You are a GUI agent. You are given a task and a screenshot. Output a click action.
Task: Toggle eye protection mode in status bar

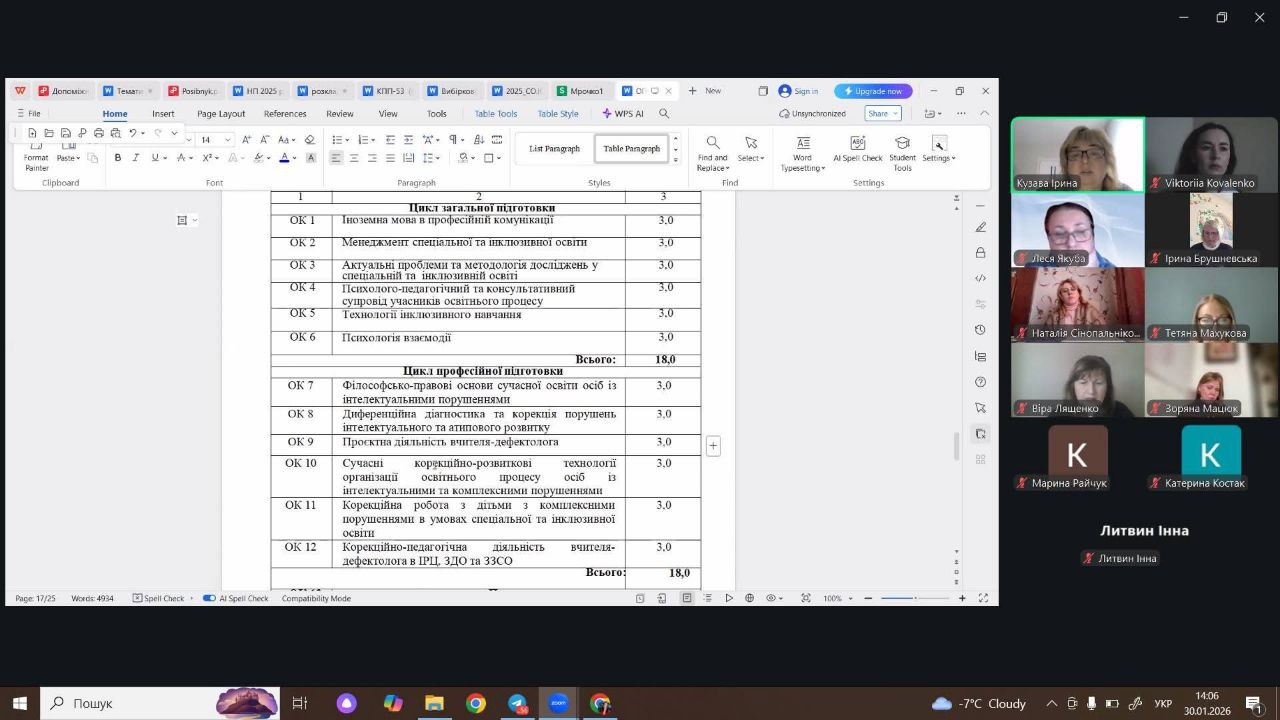(x=773, y=598)
